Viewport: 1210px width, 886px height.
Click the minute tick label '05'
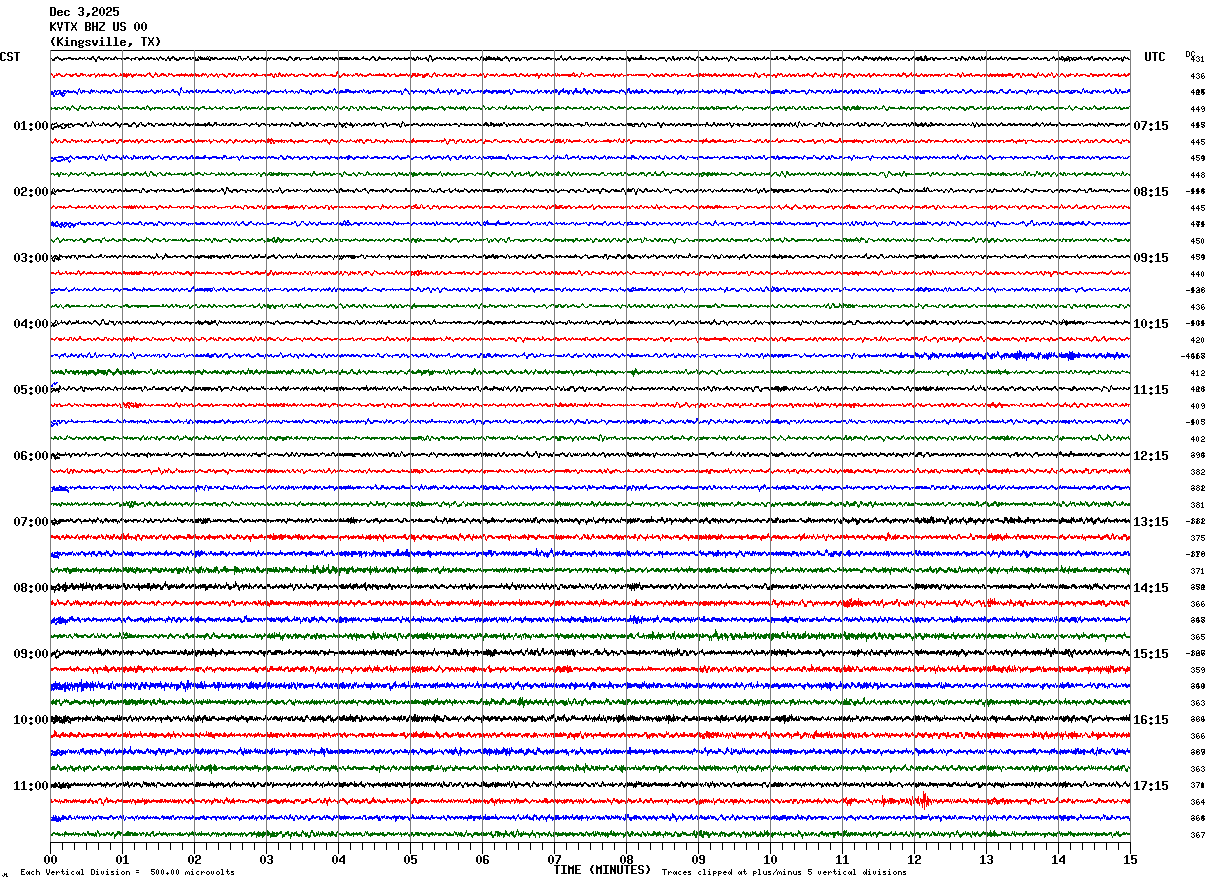410,859
